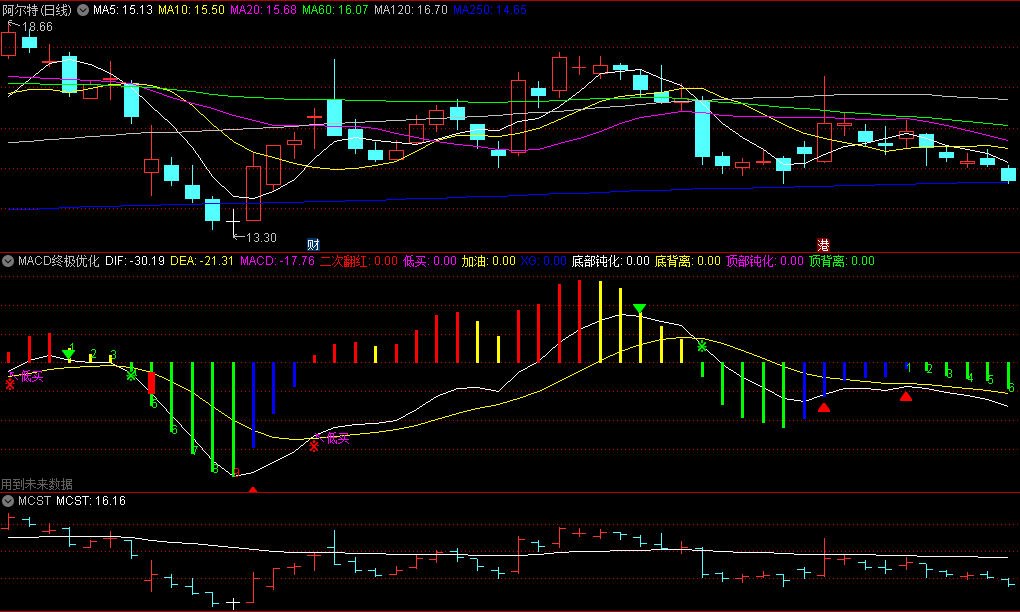Click the 财 financial event marker
Image resolution: width=1020 pixels, height=612 pixels.
coord(314,245)
